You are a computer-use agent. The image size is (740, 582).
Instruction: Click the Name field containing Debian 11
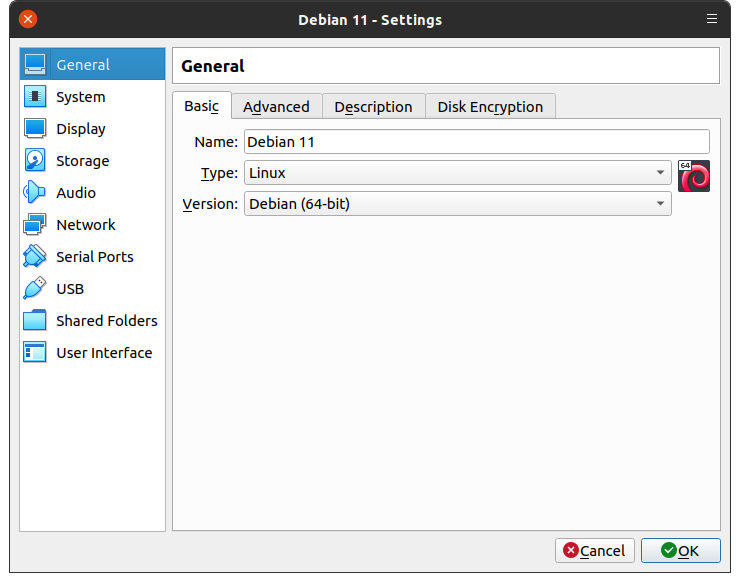(x=476, y=142)
